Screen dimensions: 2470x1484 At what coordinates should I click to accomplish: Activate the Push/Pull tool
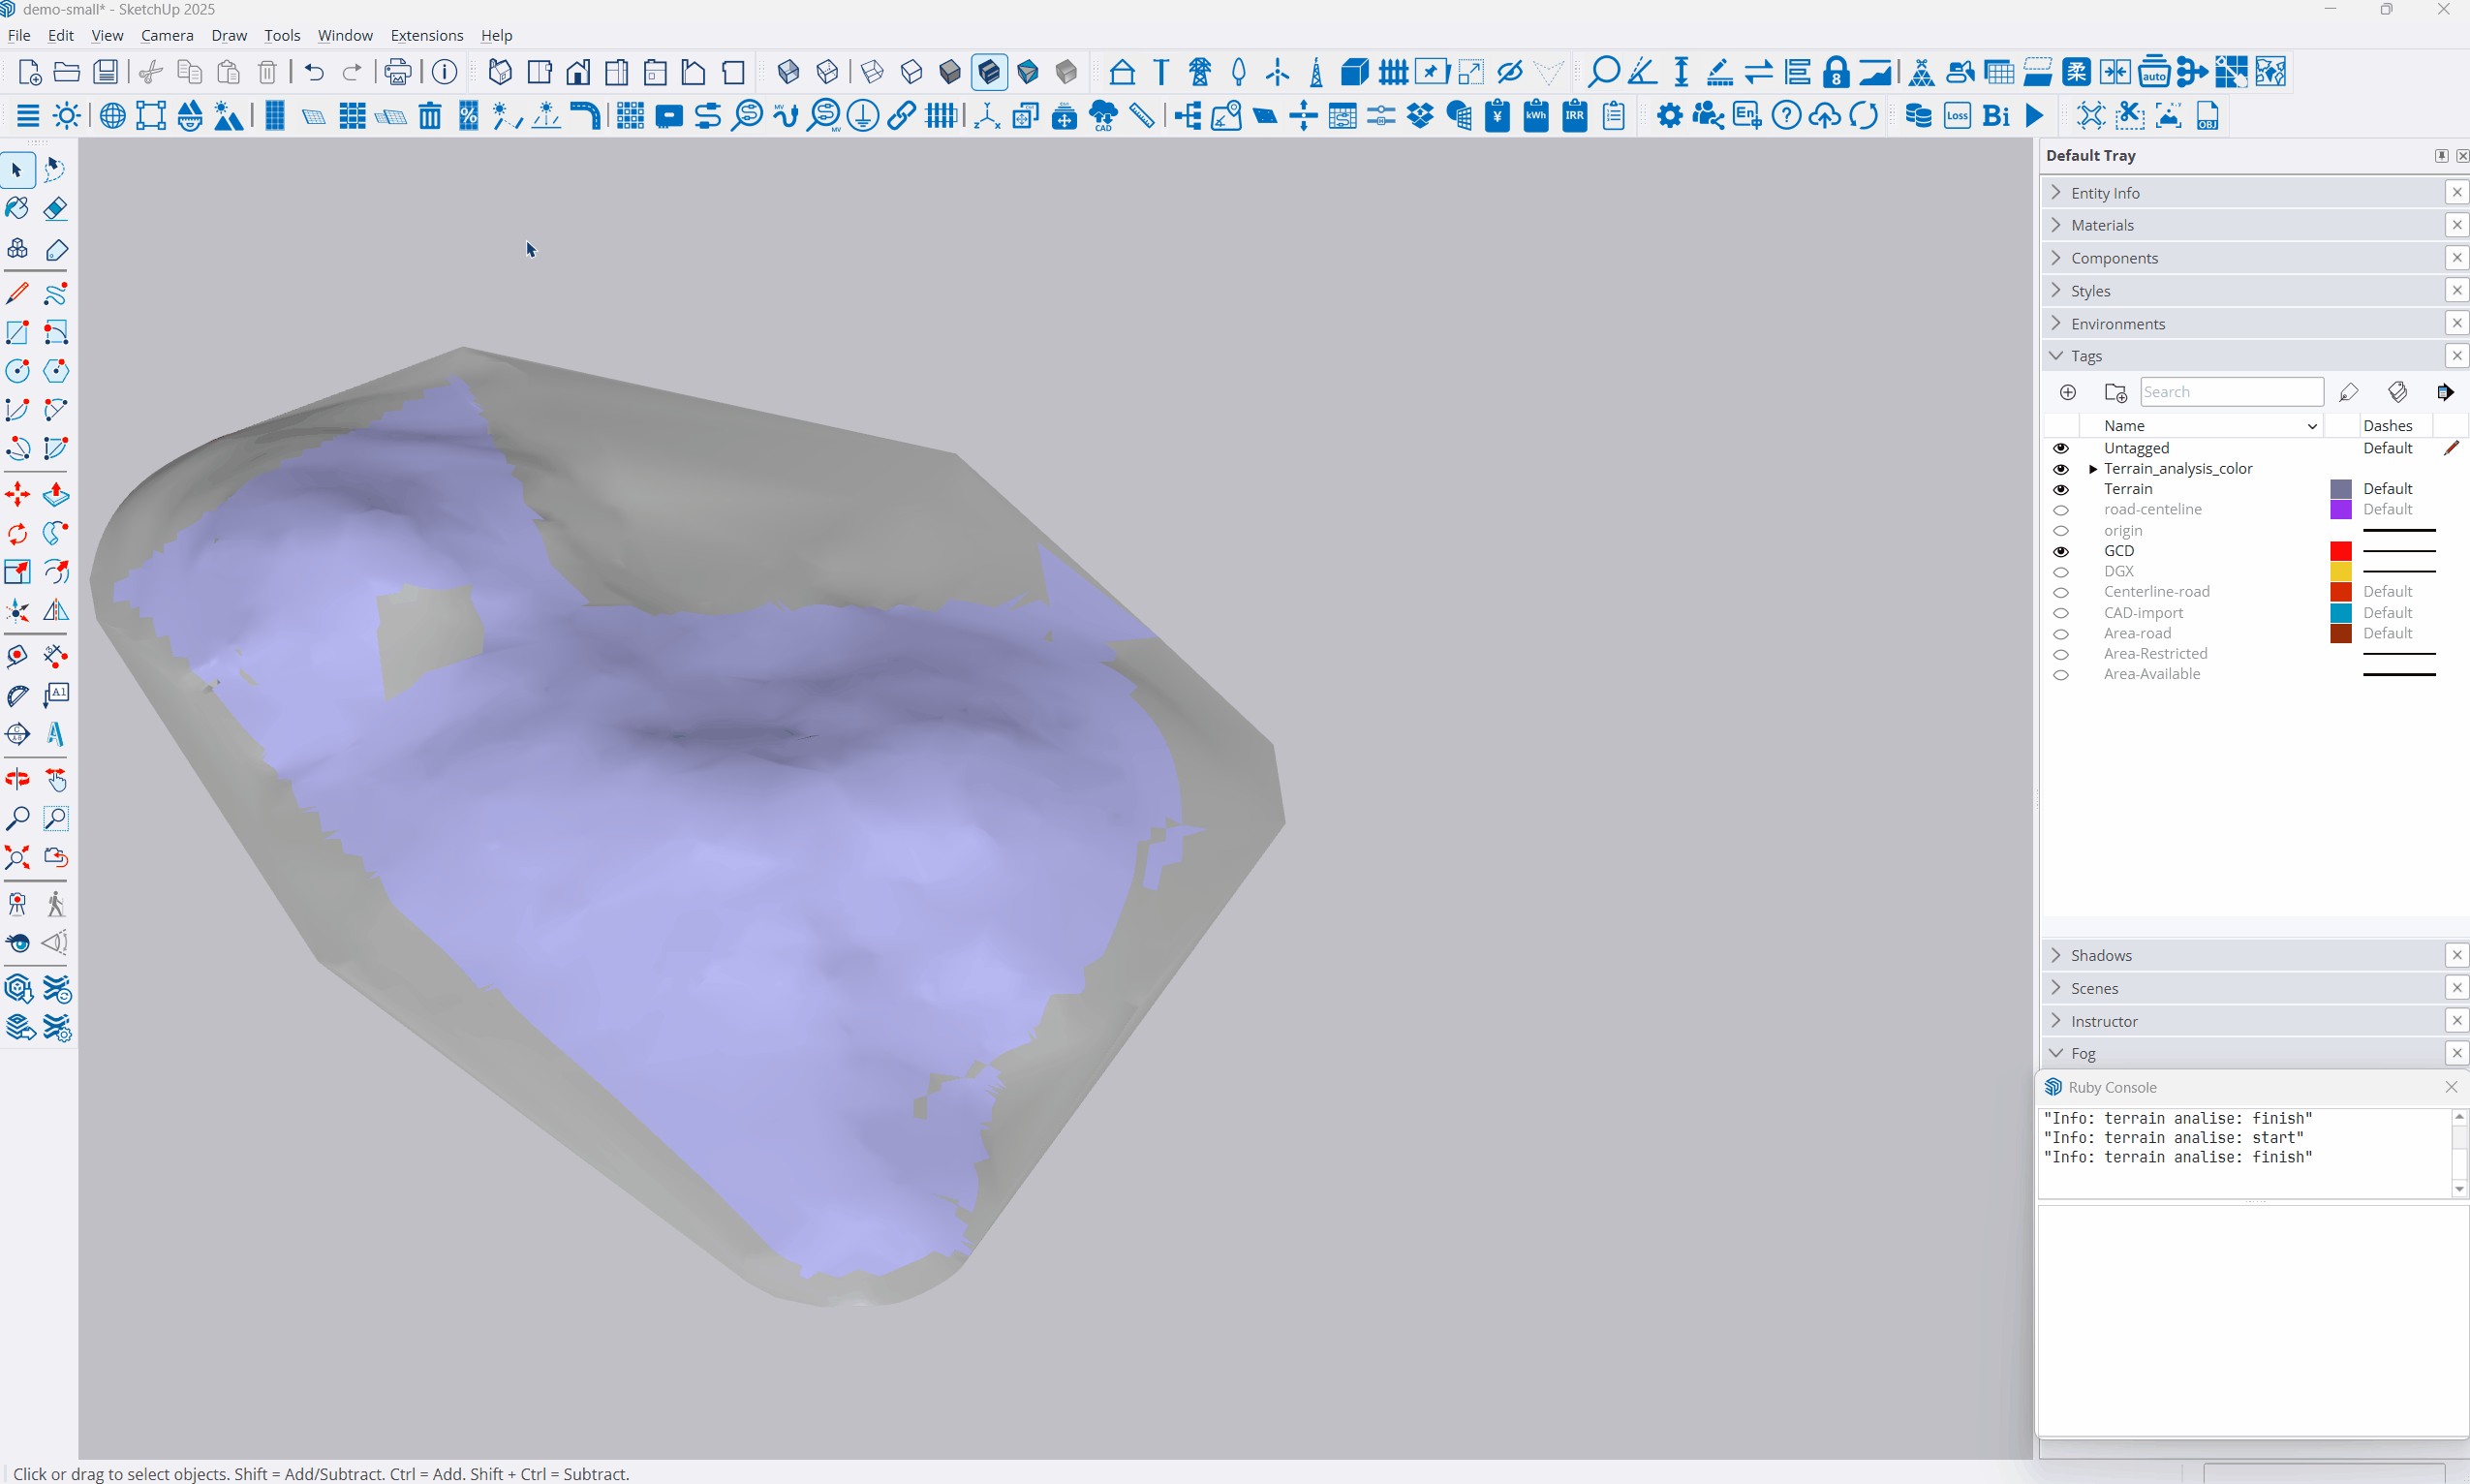tap(56, 495)
